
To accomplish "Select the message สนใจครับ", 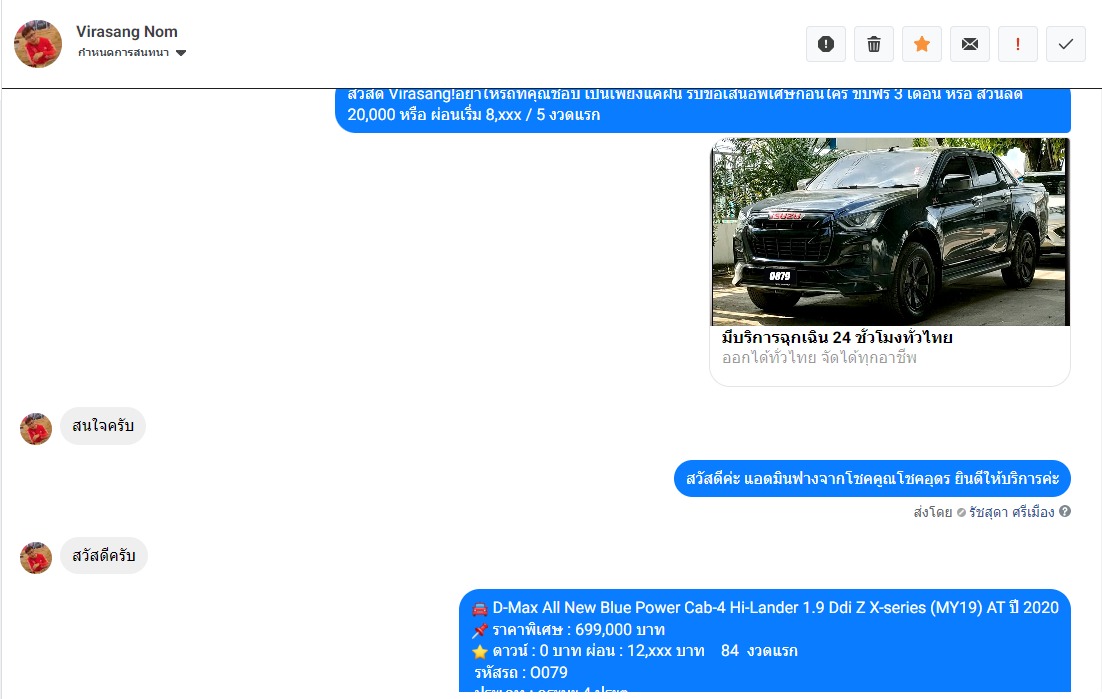I will [x=103, y=426].
